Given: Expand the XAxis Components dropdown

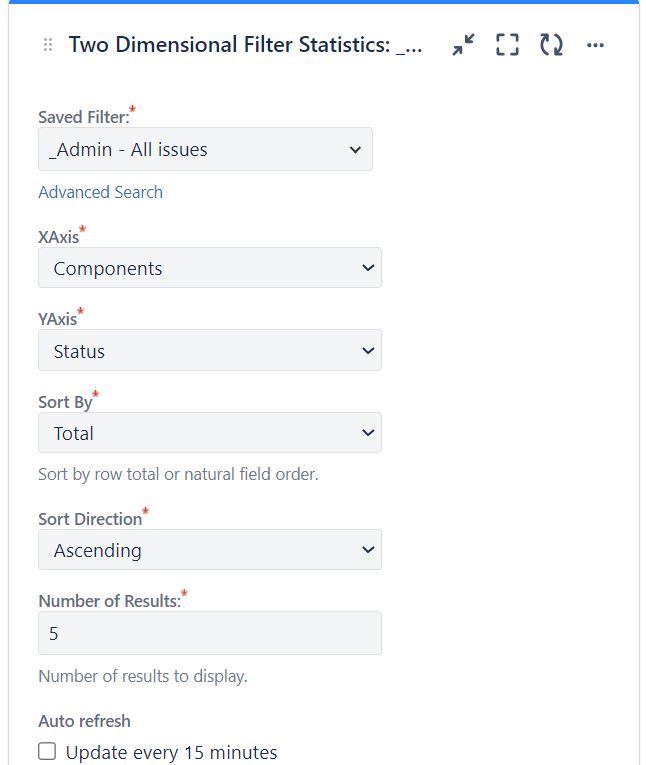Looking at the screenshot, I should point(209,268).
